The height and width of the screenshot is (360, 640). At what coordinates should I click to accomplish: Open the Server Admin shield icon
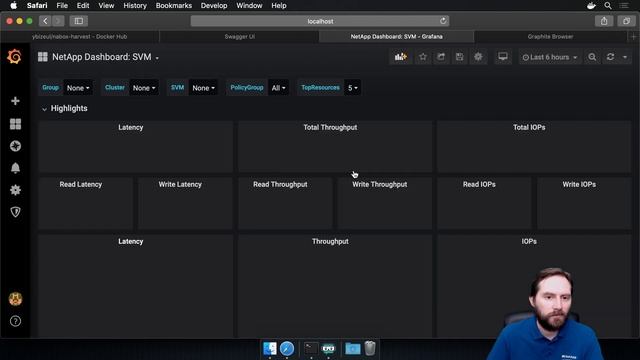(15, 212)
